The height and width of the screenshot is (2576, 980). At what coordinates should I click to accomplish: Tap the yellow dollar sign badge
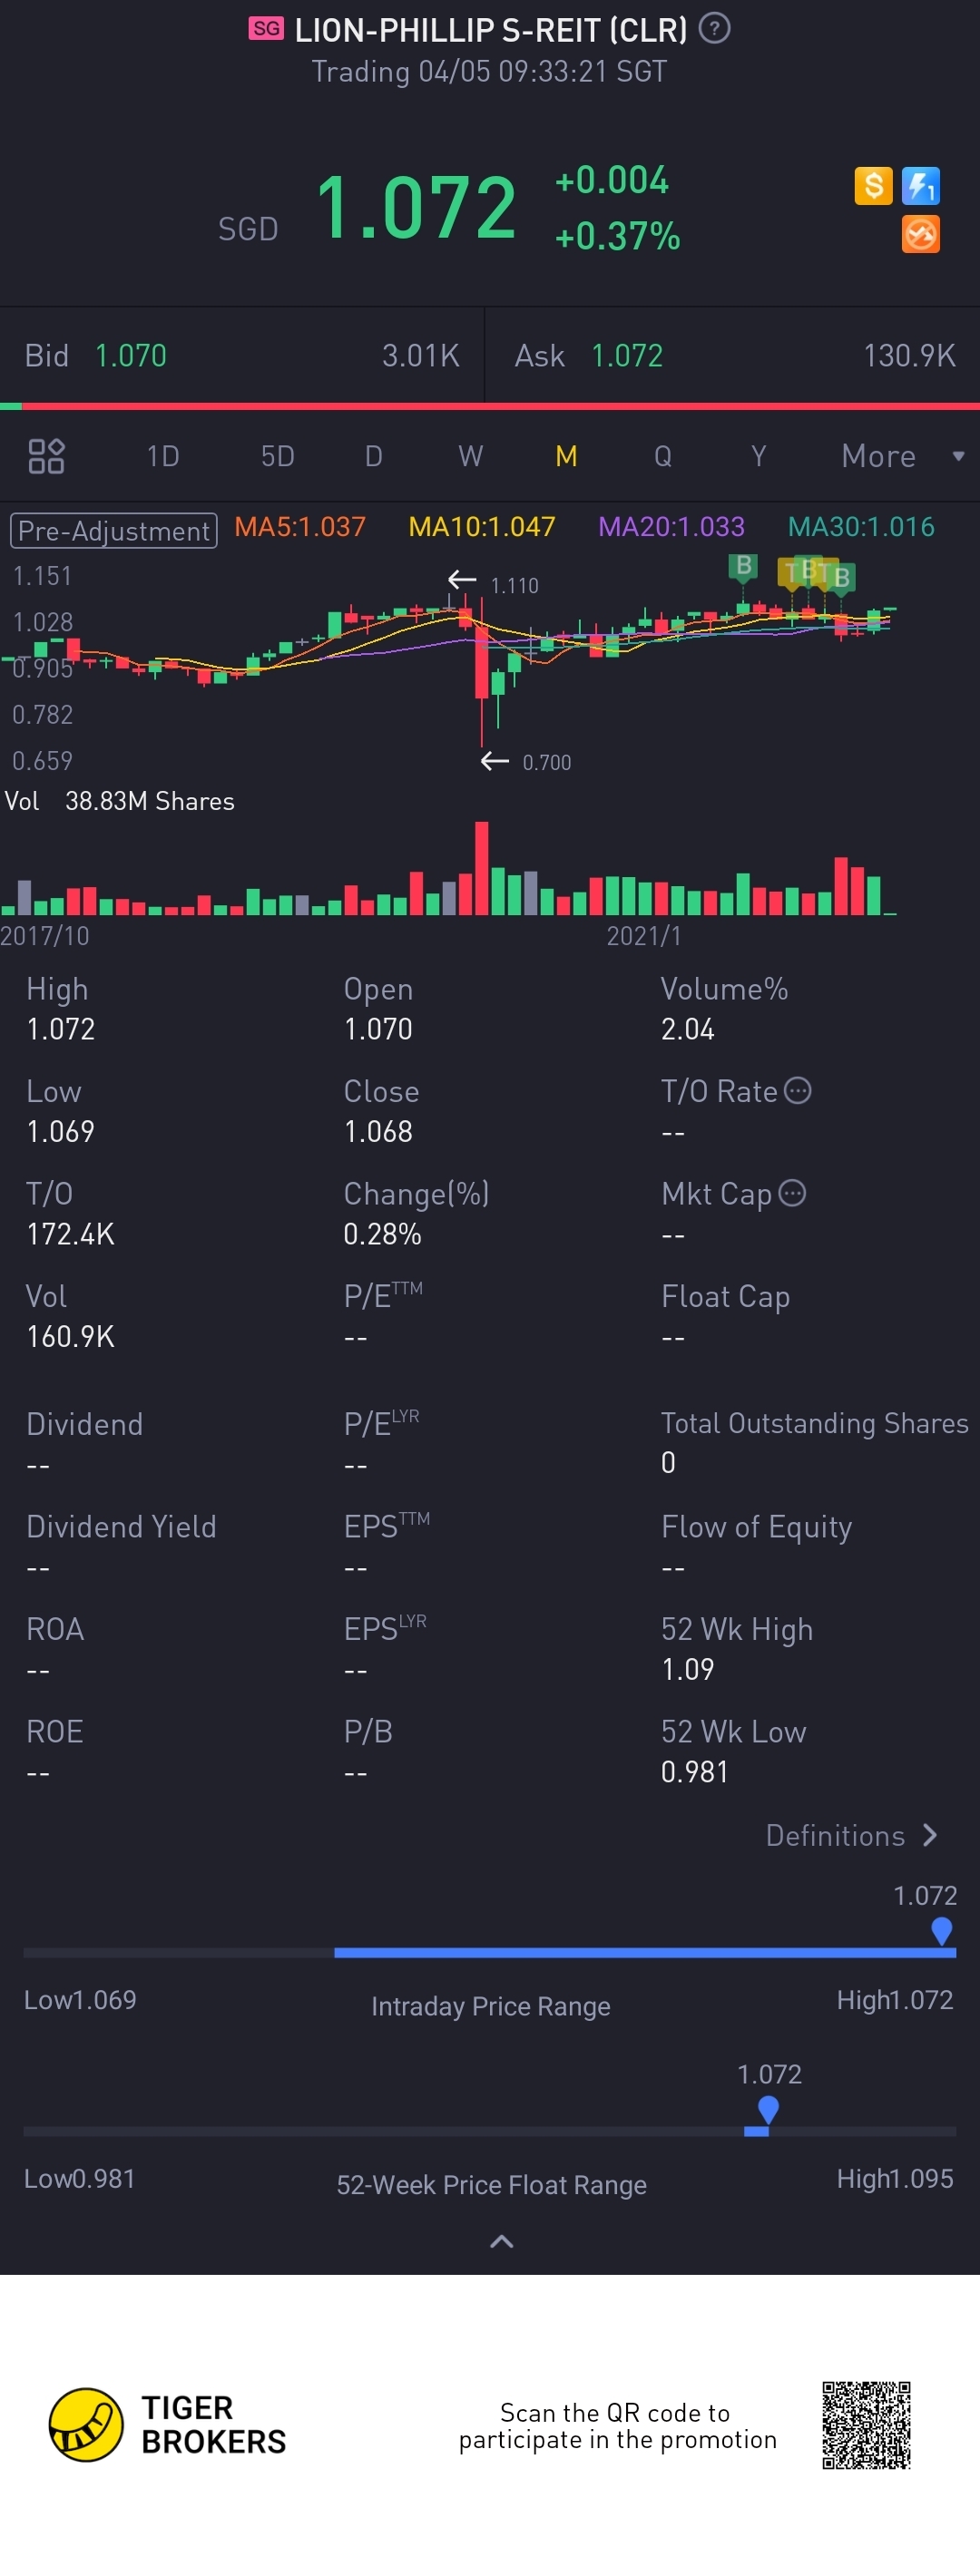[x=873, y=185]
